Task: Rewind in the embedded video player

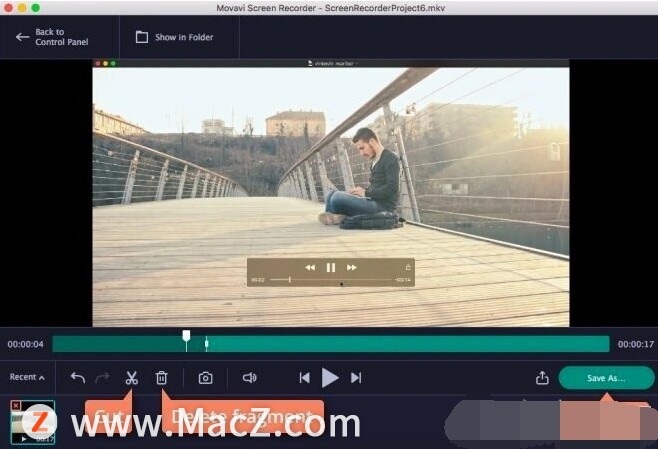Action: tap(310, 267)
